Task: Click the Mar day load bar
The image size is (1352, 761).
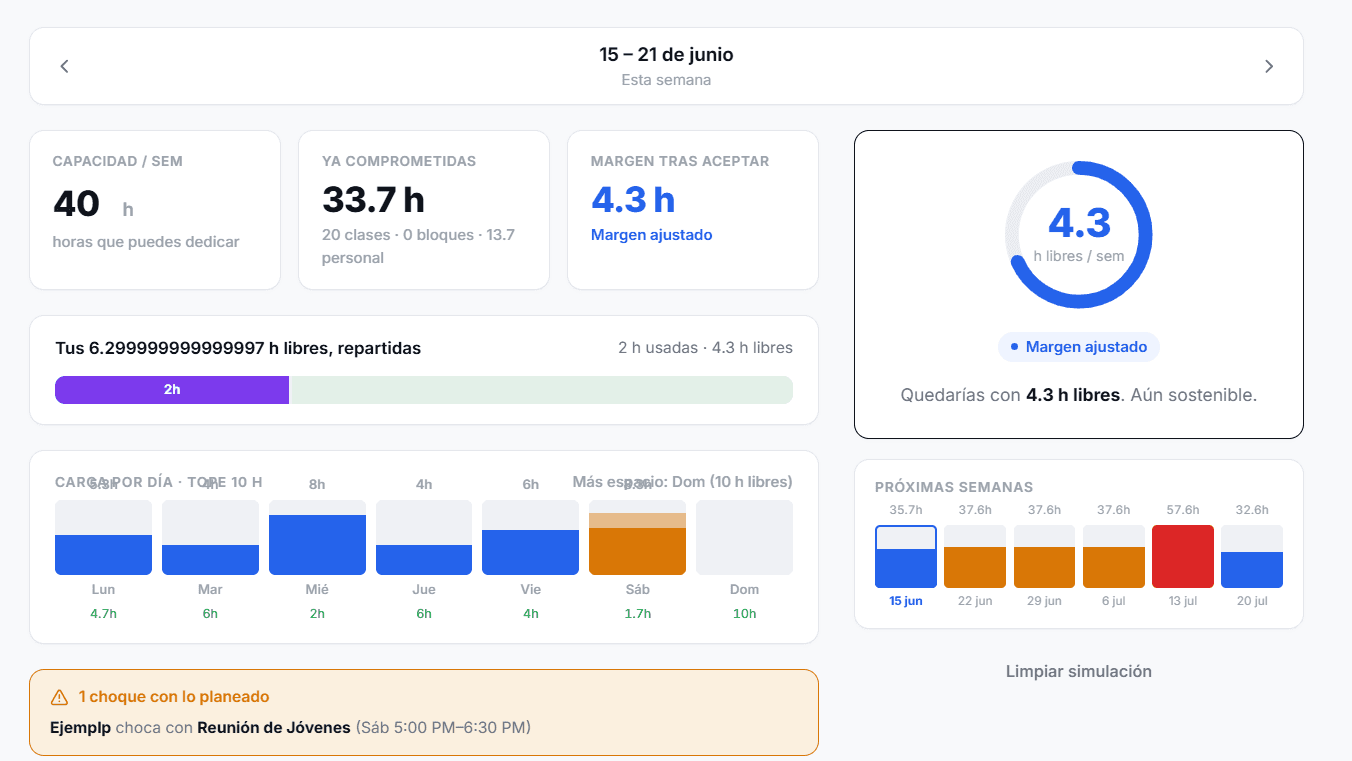Action: (x=210, y=538)
